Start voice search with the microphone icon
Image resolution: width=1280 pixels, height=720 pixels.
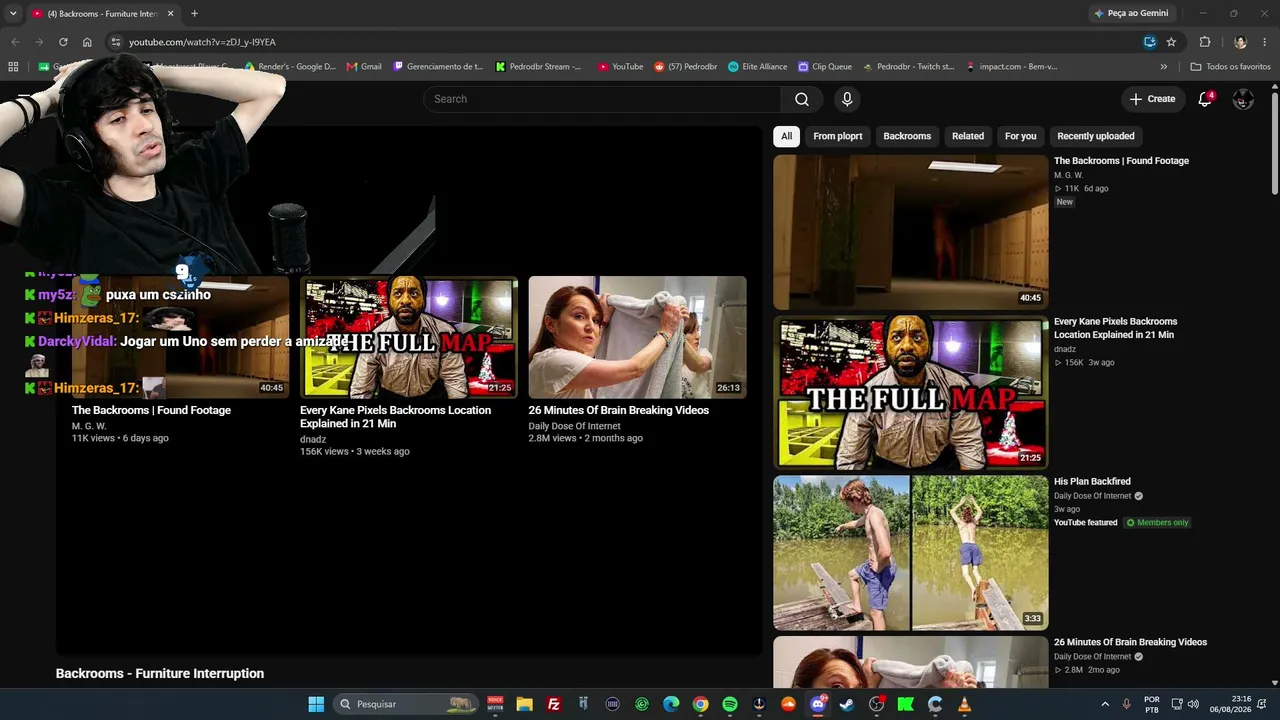coord(847,99)
